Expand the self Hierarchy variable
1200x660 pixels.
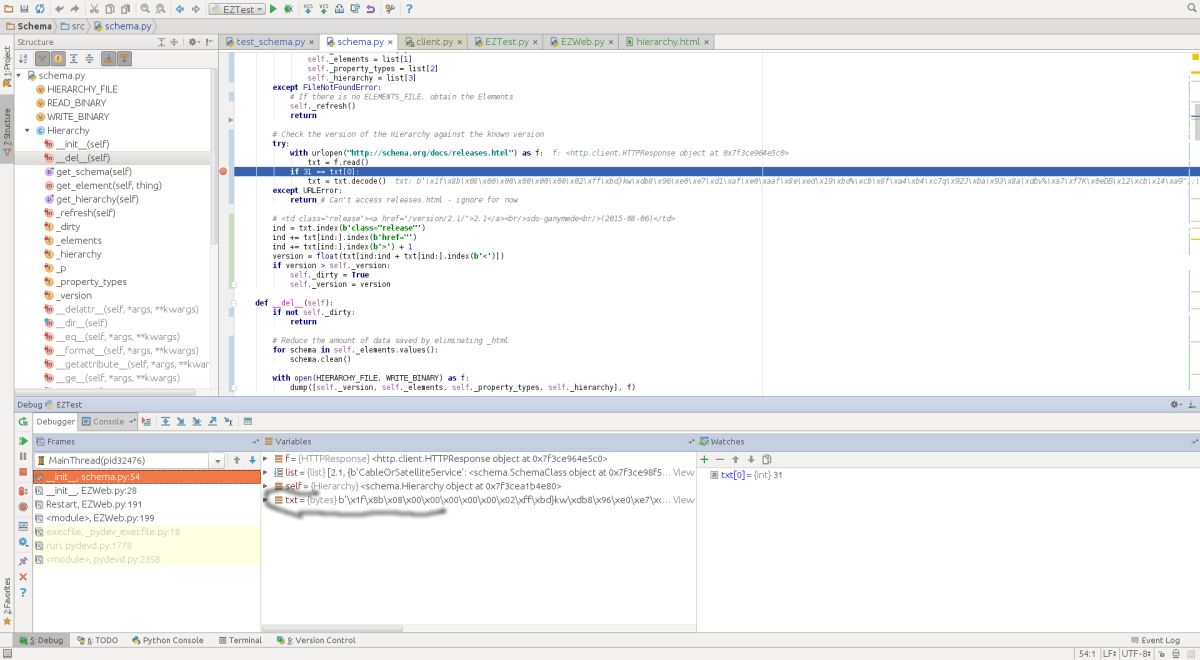tap(266, 486)
